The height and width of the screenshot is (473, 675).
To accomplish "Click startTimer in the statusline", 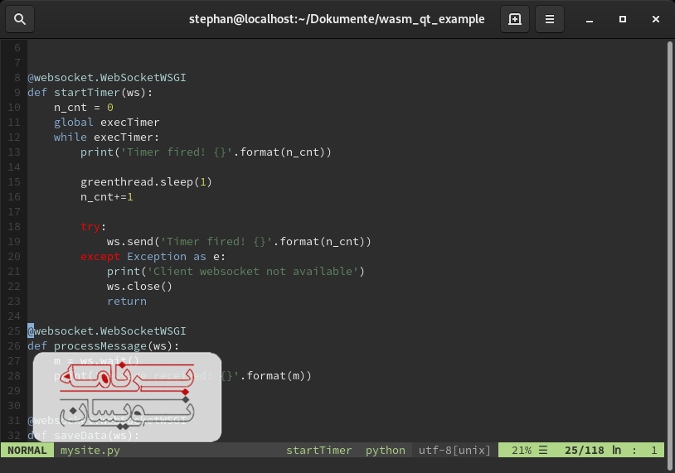I will click(x=319, y=450).
